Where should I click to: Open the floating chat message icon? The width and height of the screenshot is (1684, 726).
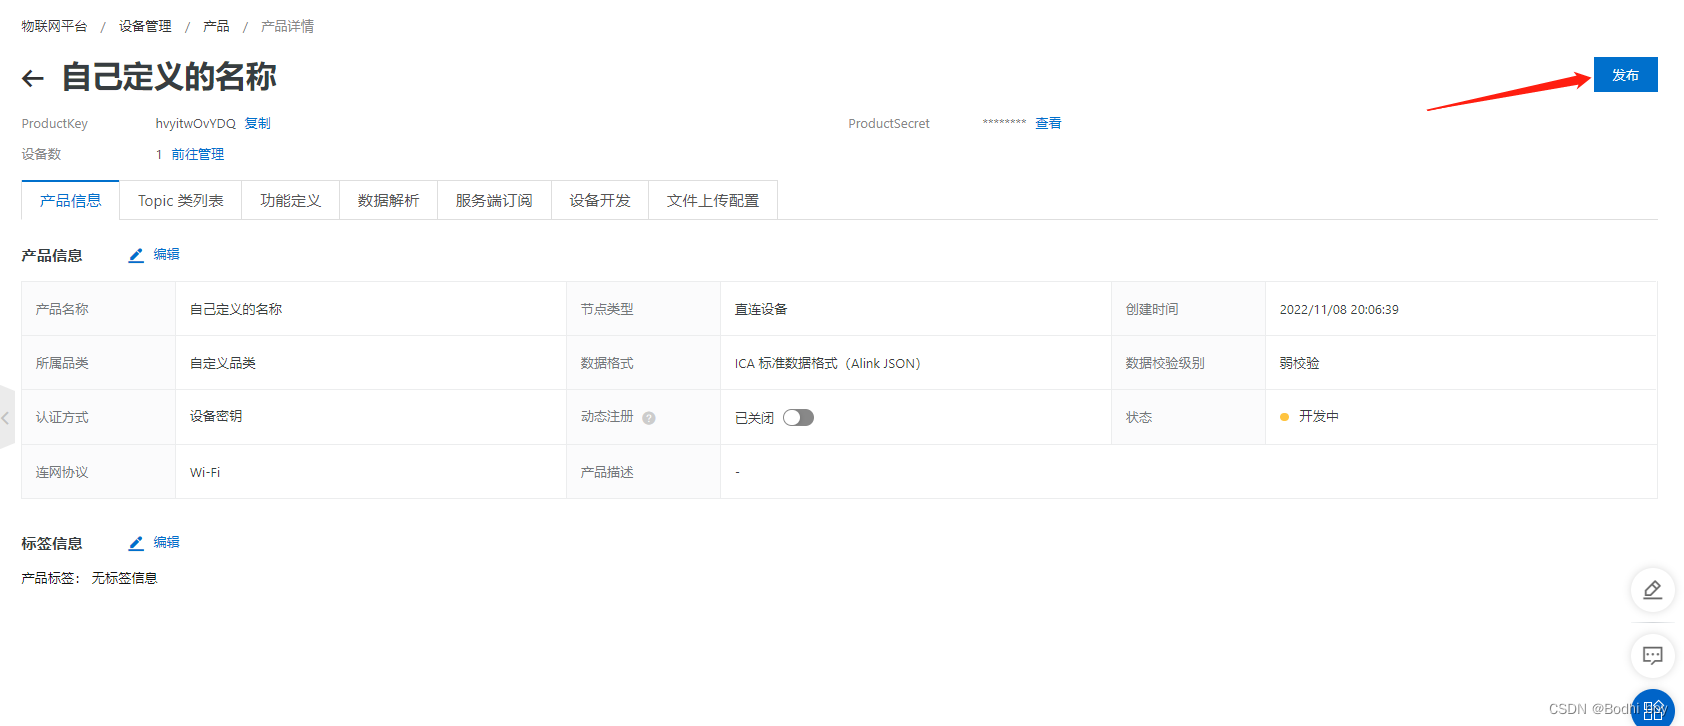1652,656
